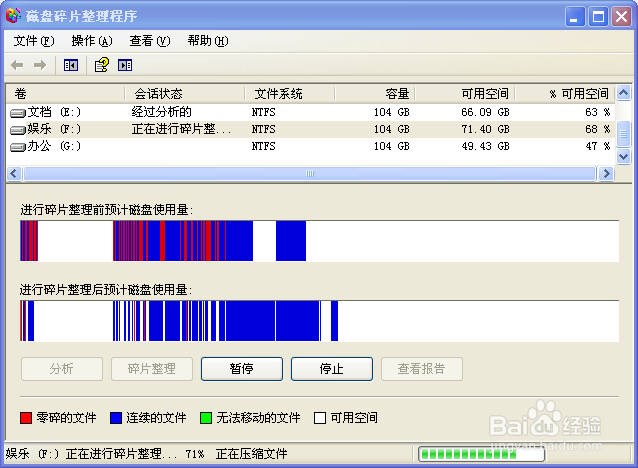Click the drive icon for 办公 (G:)
Screen dimensions: 638x468
pyautogui.click(x=18, y=147)
